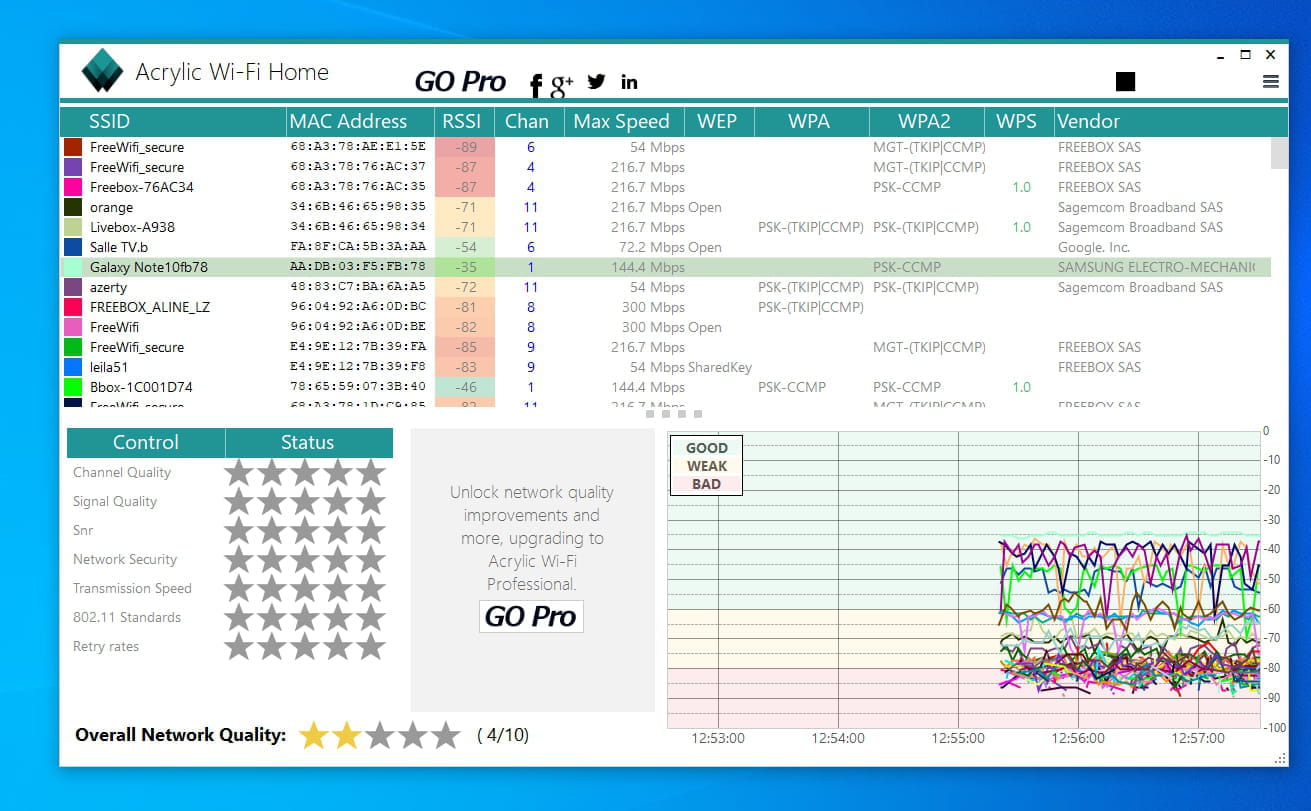Click the Transmission Speed label

(x=132, y=588)
